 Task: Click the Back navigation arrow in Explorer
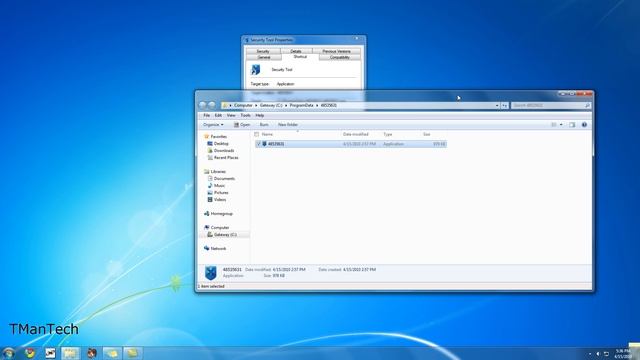(x=203, y=105)
